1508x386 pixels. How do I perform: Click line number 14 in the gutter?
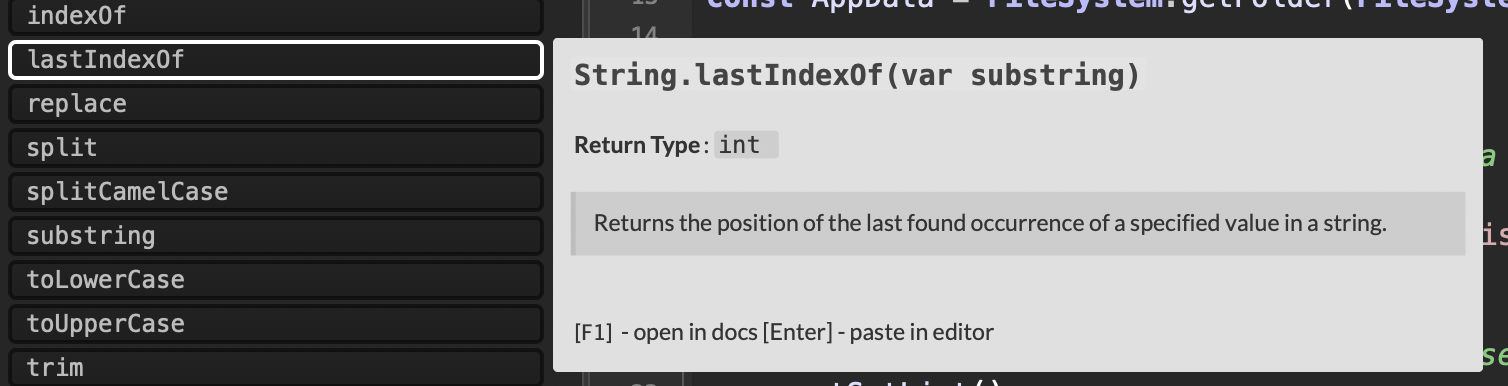tap(646, 34)
